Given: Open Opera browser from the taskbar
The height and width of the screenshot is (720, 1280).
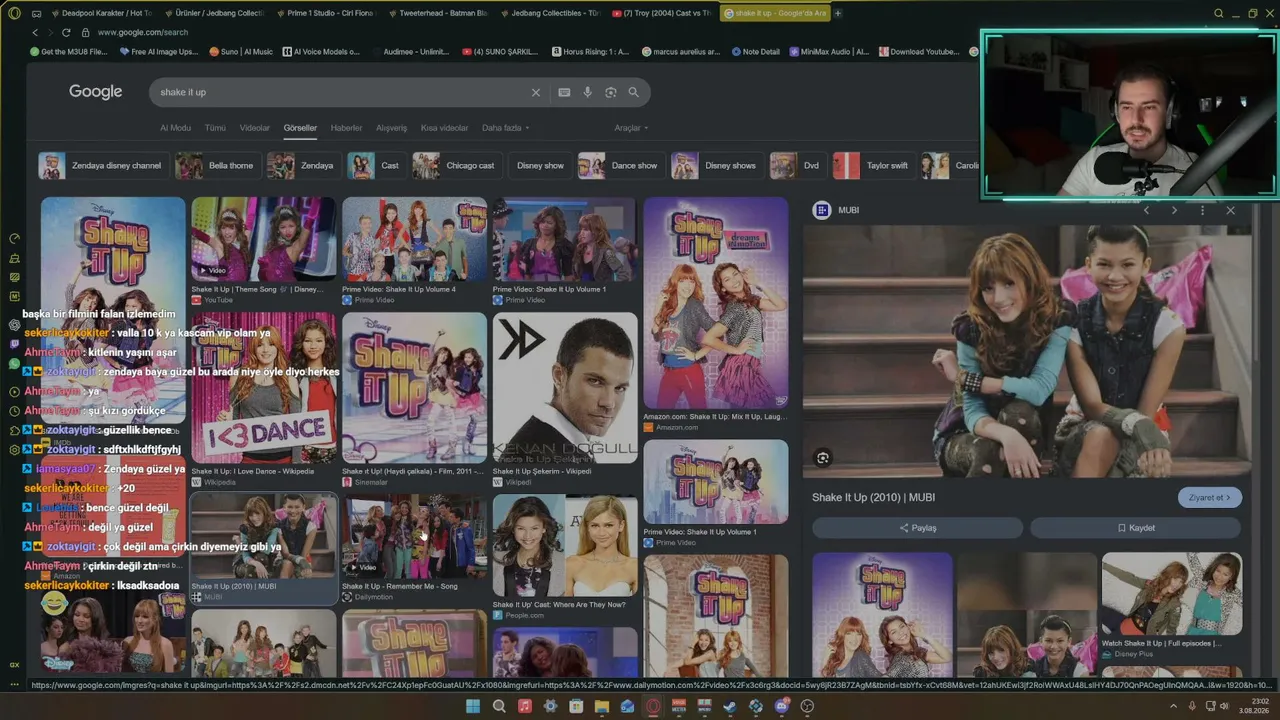Looking at the screenshot, I should [653, 706].
